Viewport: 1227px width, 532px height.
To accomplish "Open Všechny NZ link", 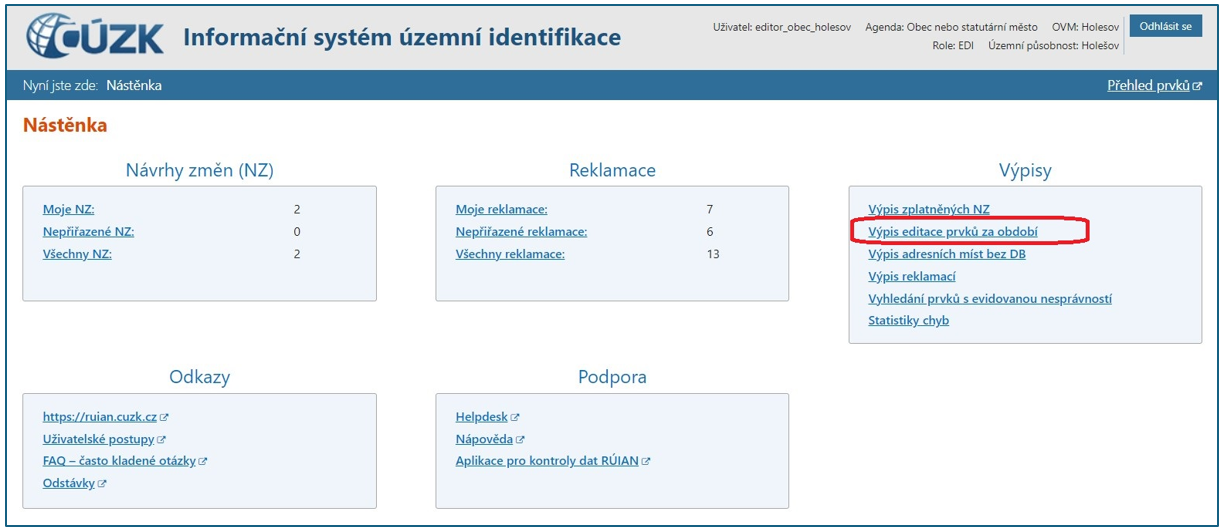I will pos(77,254).
